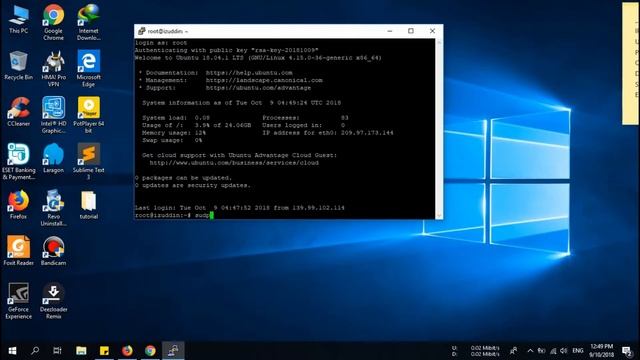Open taskbar search

point(35,351)
